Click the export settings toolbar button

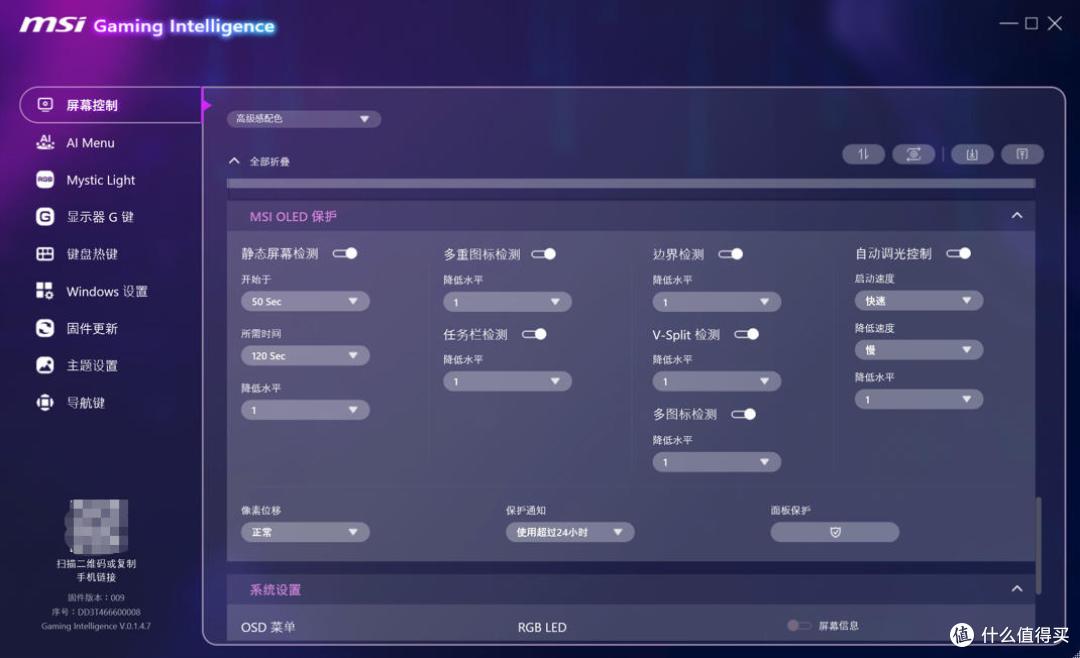pyautogui.click(x=1022, y=154)
